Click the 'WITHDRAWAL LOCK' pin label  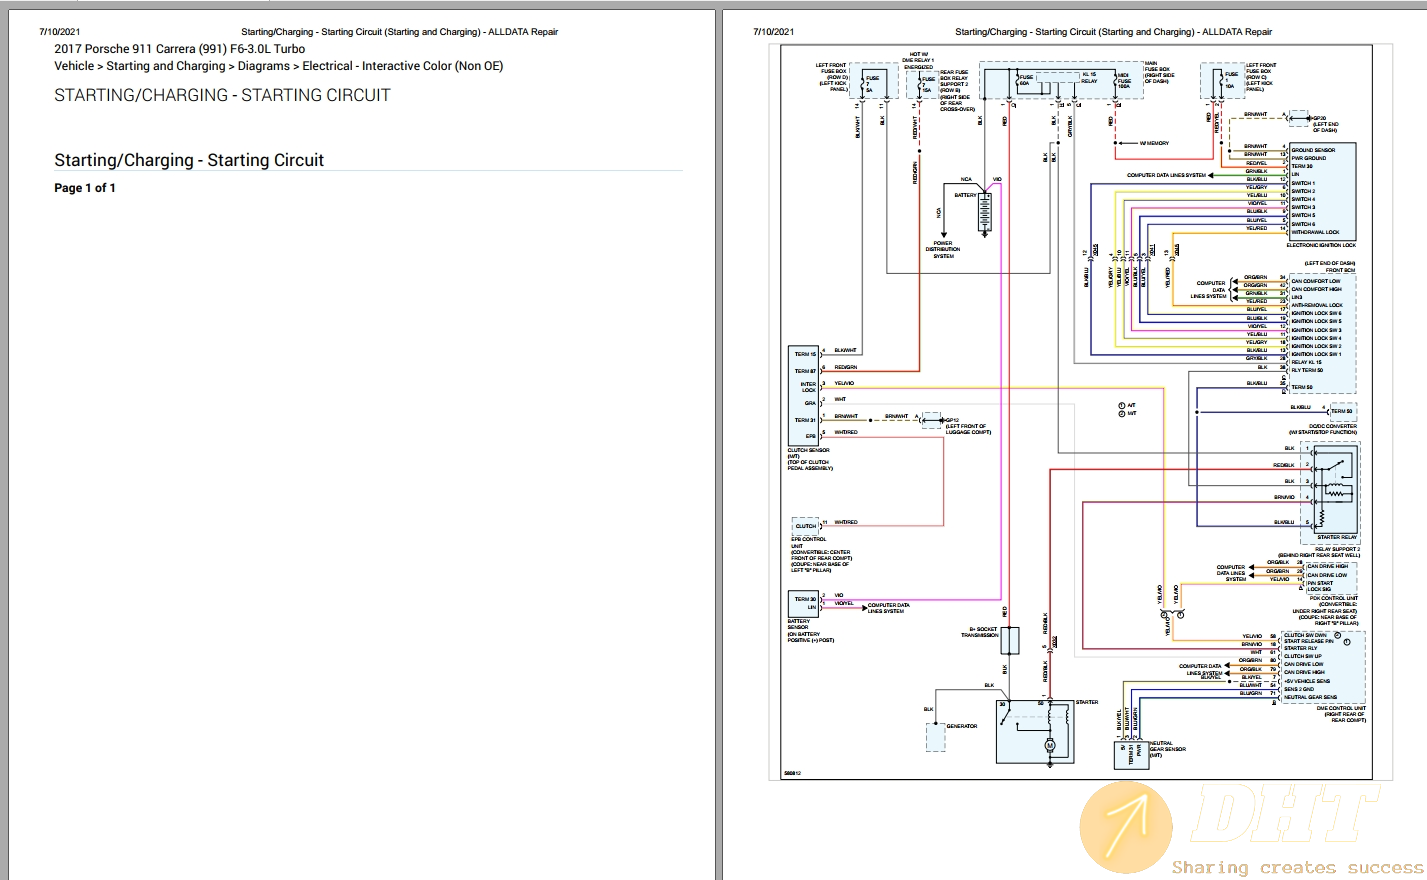[x=1315, y=232]
